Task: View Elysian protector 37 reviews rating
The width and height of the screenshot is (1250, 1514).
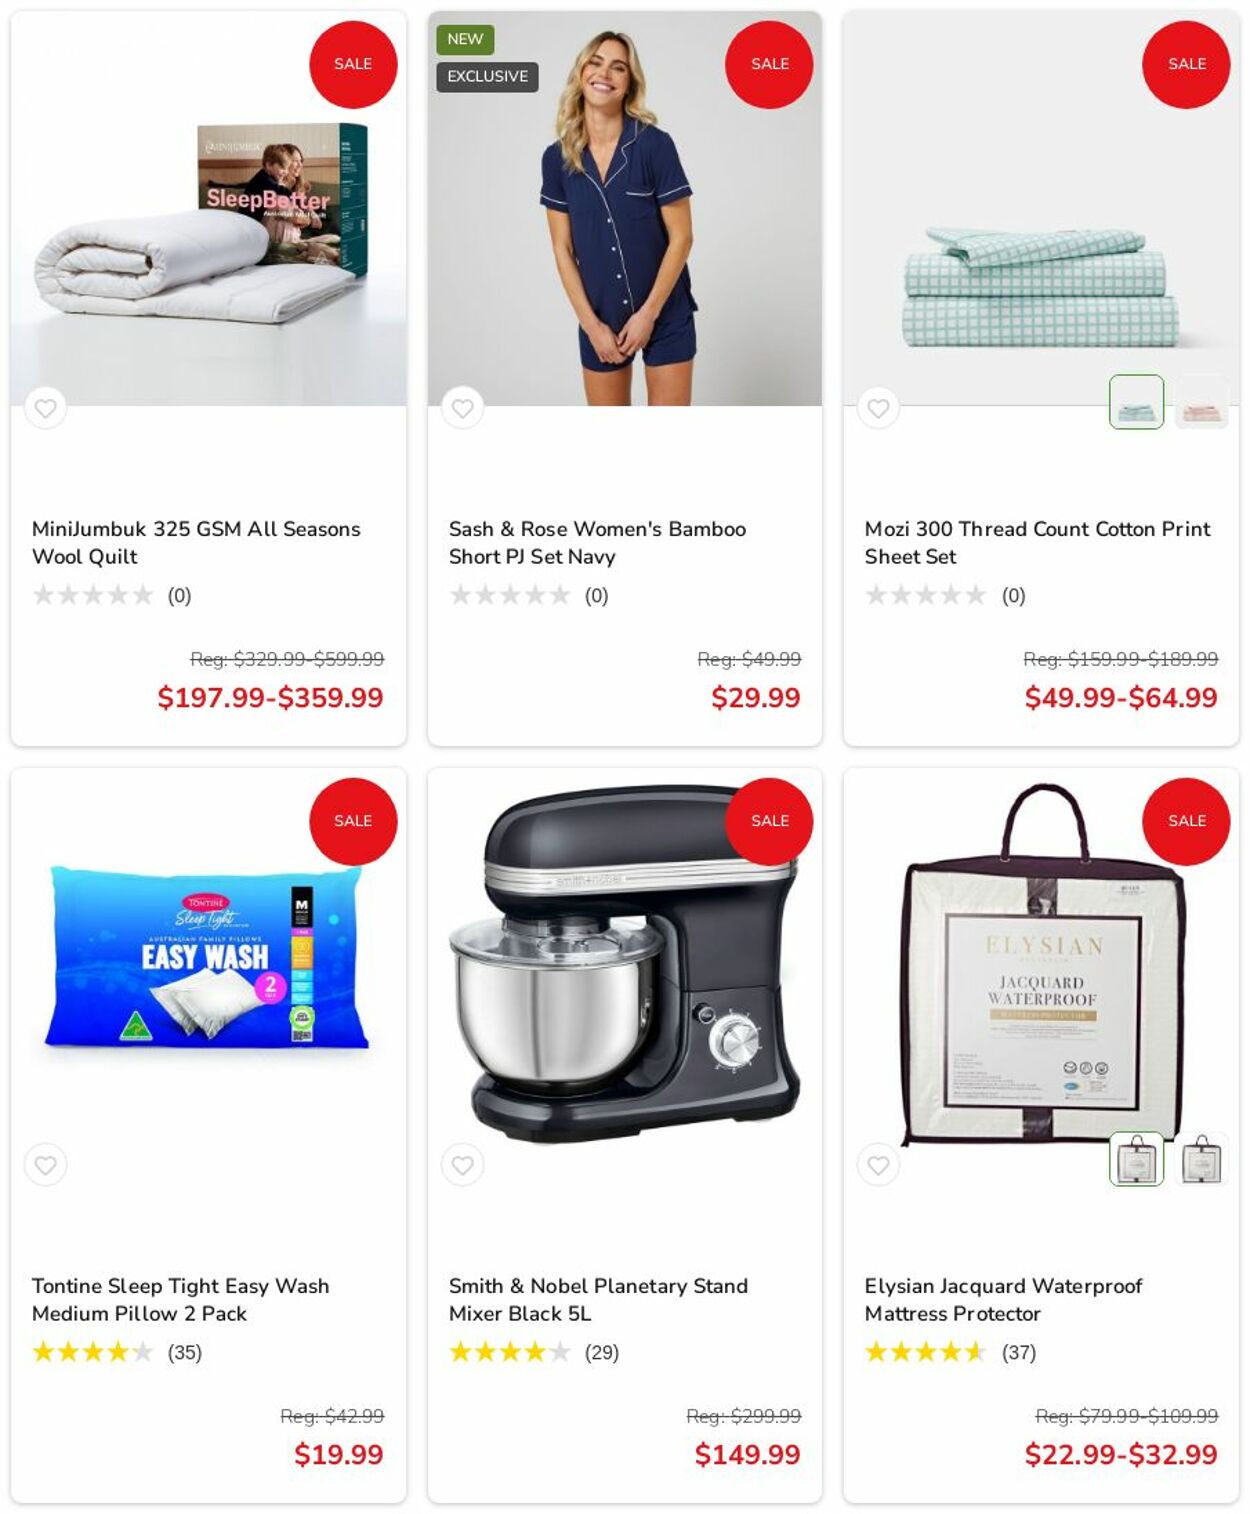Action: 950,1352
